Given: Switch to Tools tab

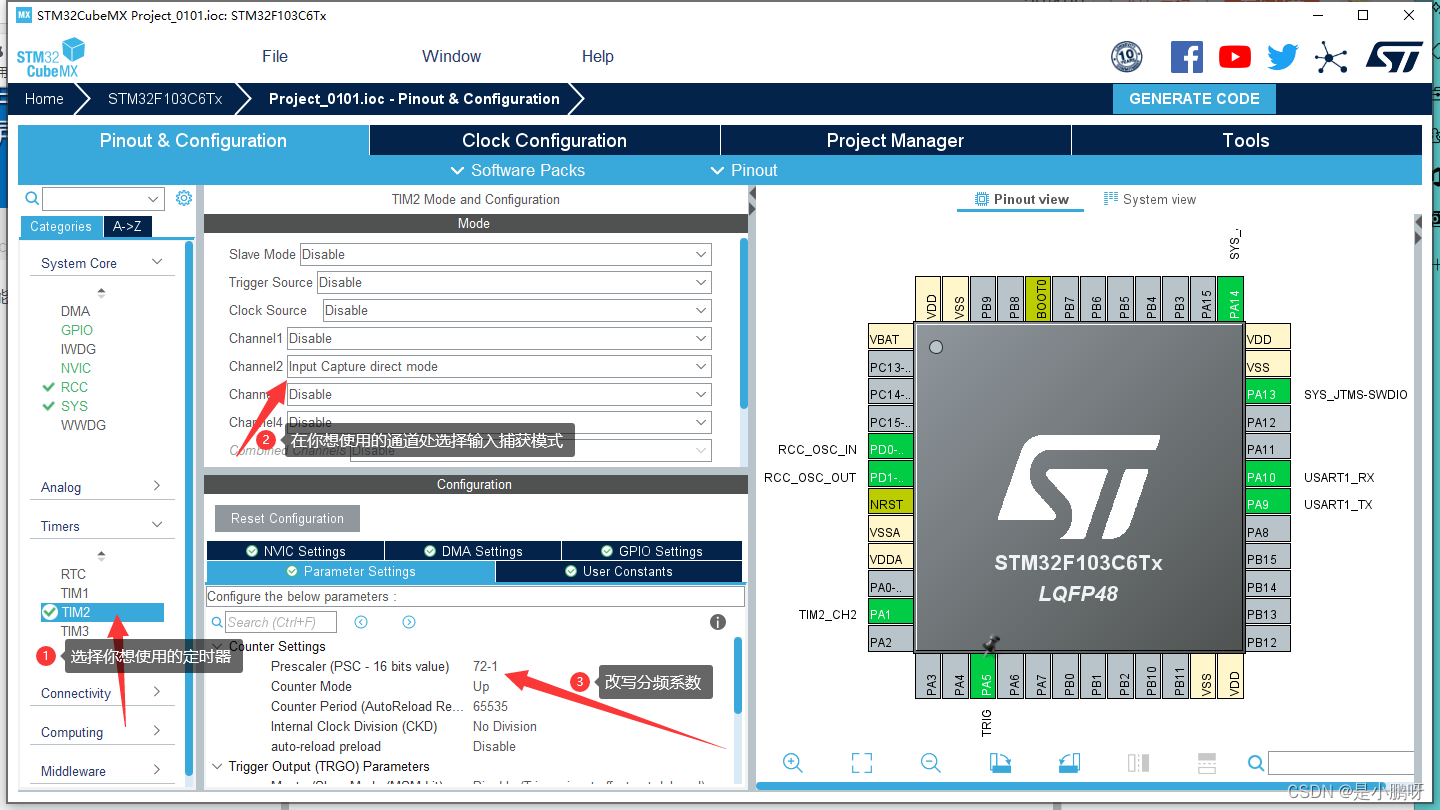Looking at the screenshot, I should point(1246,141).
